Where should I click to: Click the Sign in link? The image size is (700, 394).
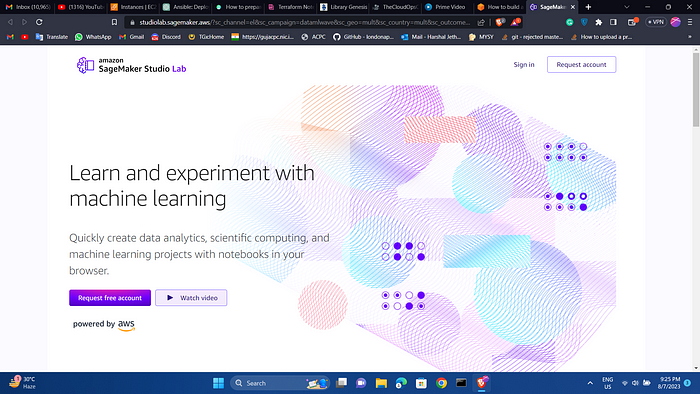click(524, 65)
